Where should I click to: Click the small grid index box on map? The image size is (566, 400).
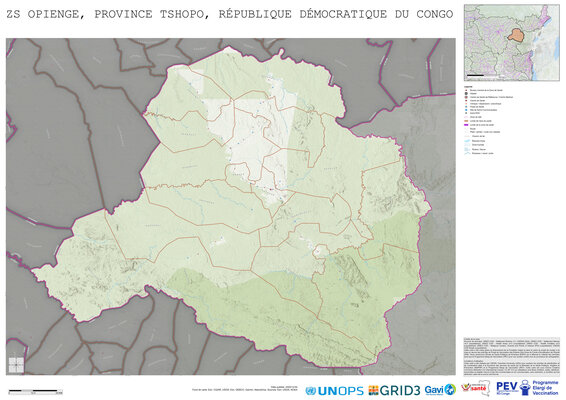click(x=16, y=365)
